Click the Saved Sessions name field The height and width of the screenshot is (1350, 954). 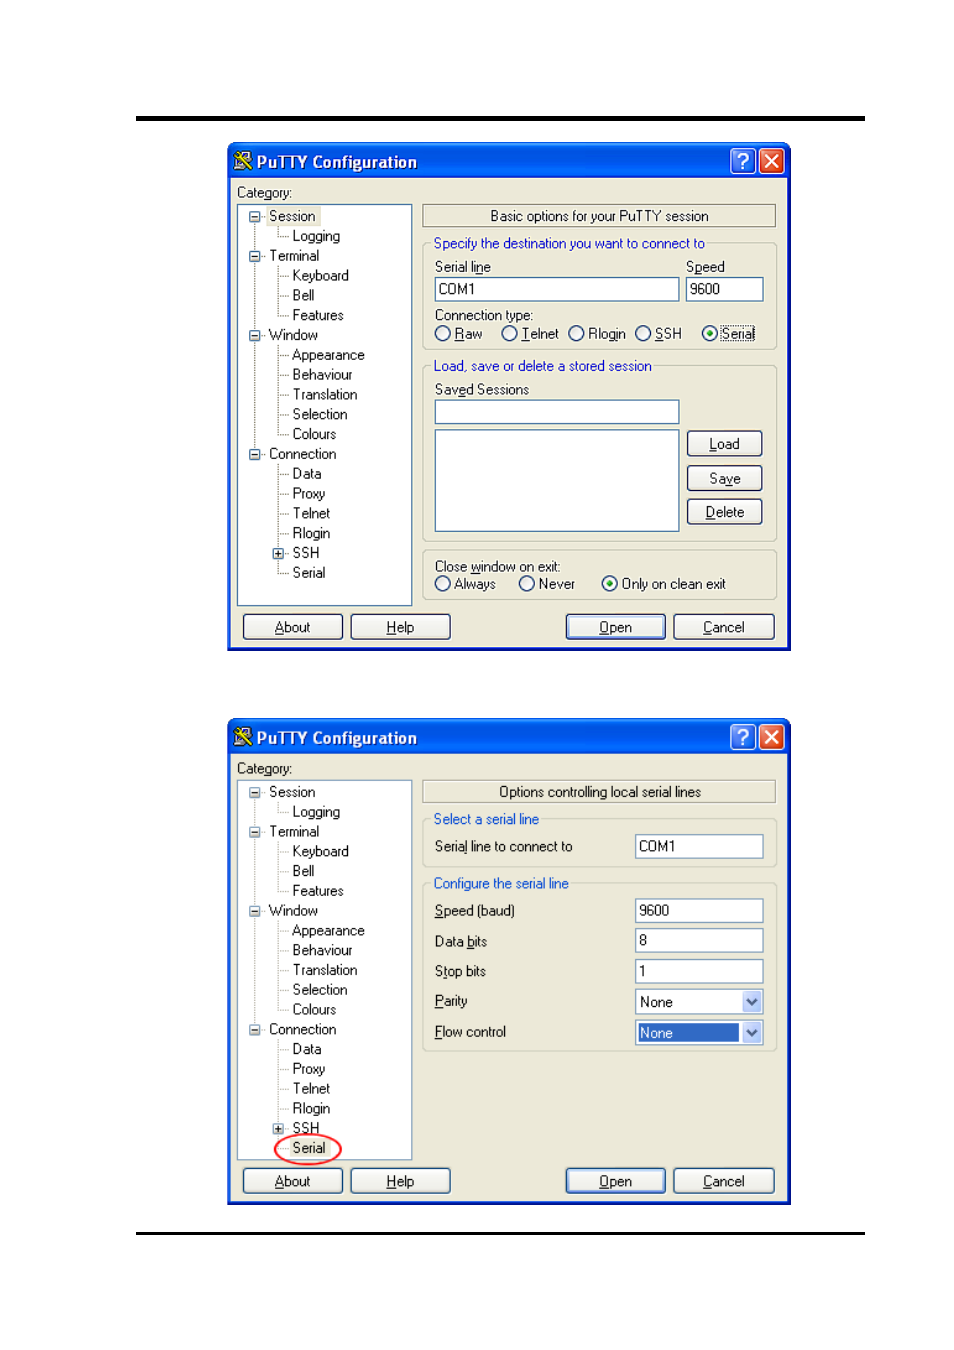point(557,412)
